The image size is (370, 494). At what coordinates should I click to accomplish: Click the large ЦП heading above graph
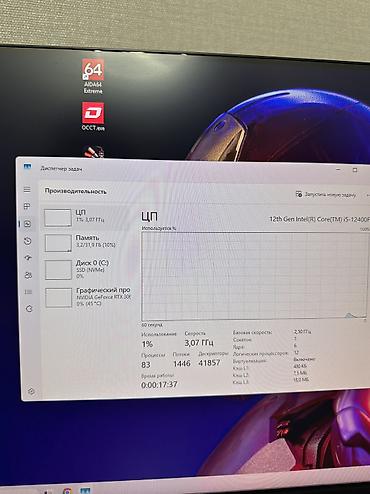[x=149, y=217]
